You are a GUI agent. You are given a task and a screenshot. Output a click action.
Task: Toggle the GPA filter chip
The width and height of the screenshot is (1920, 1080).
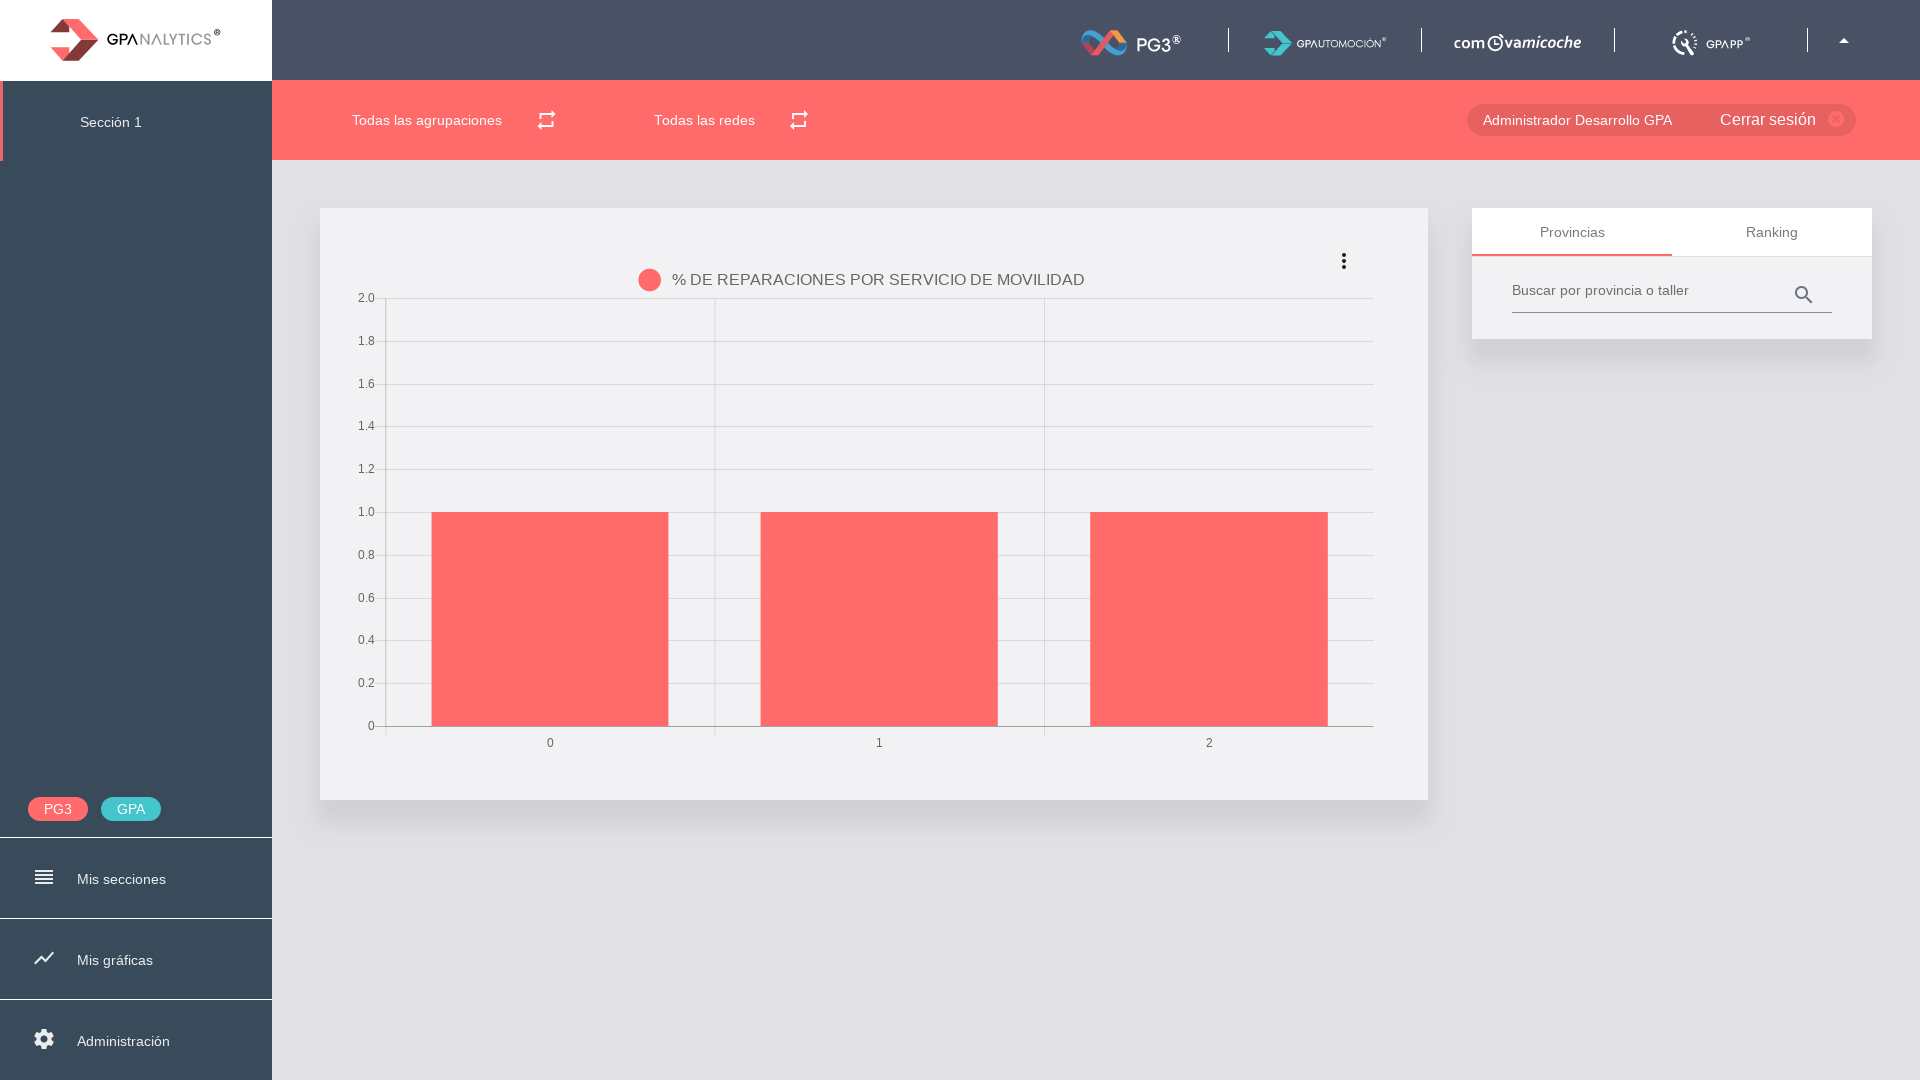point(131,809)
